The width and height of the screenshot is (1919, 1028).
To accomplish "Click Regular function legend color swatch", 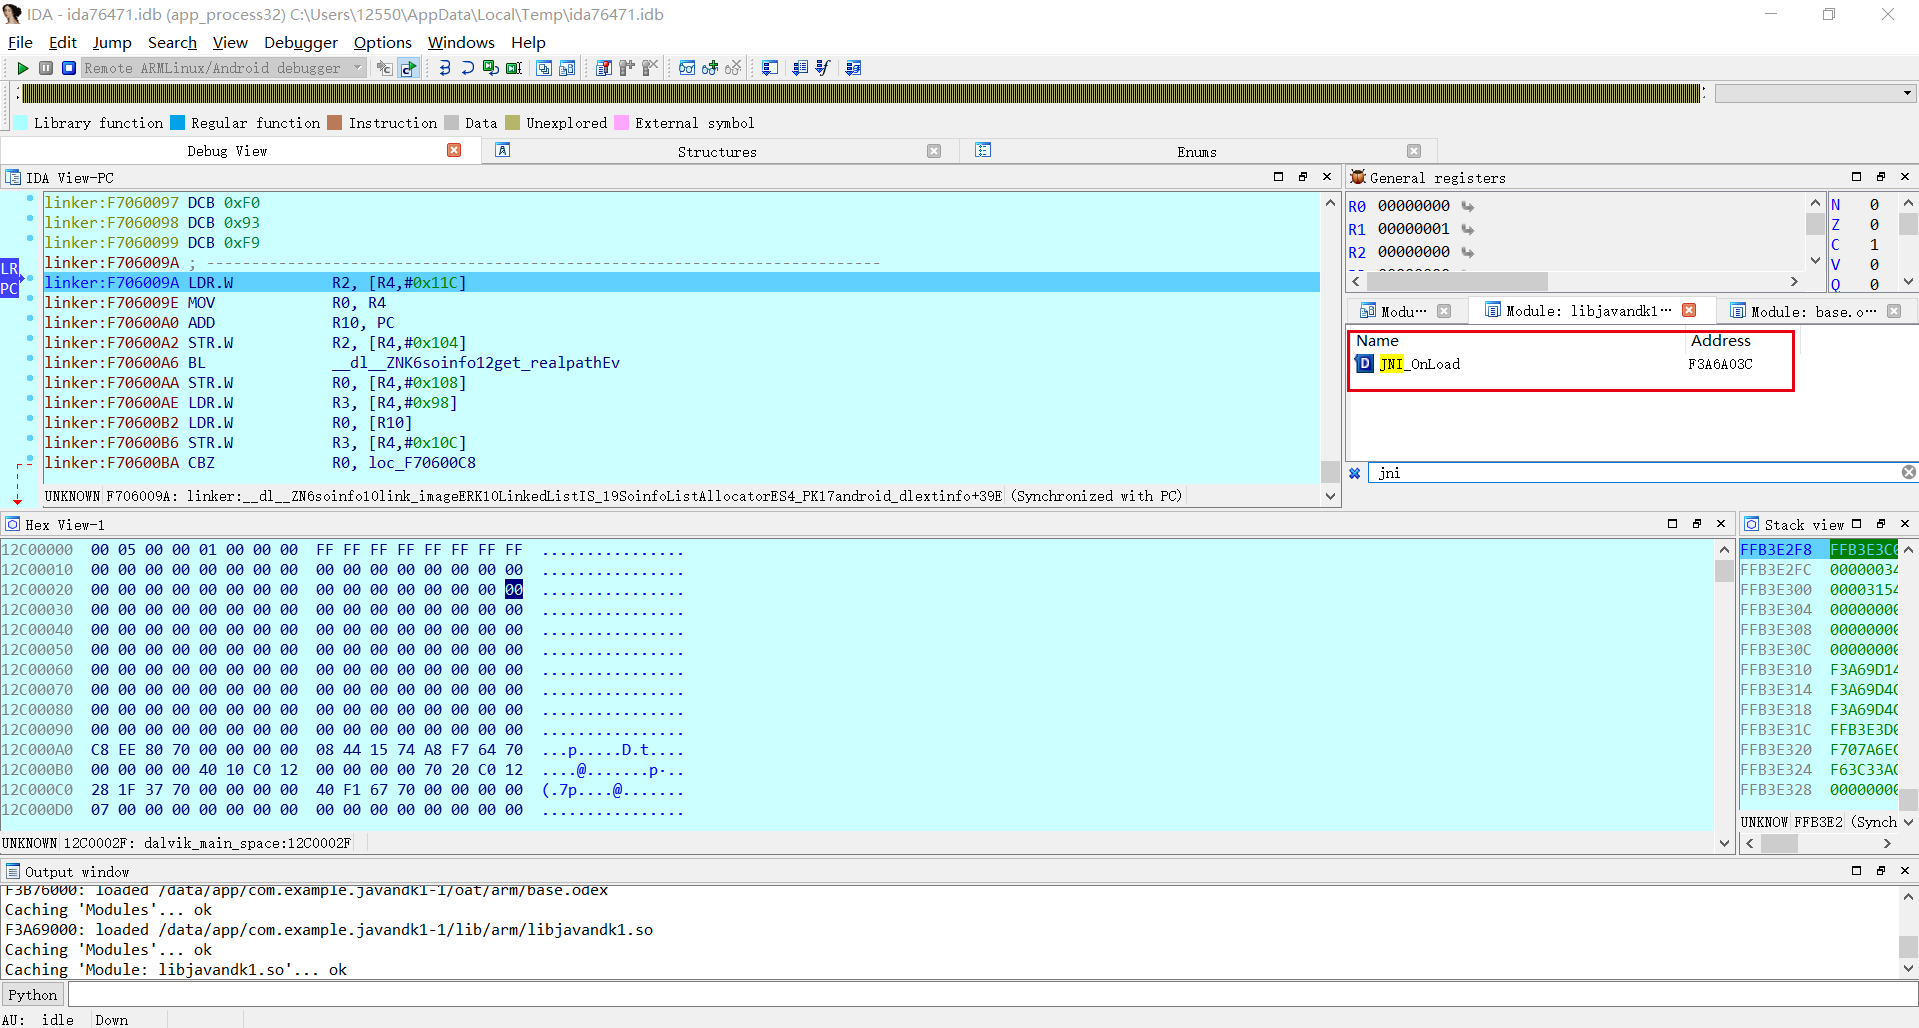I will tap(177, 123).
